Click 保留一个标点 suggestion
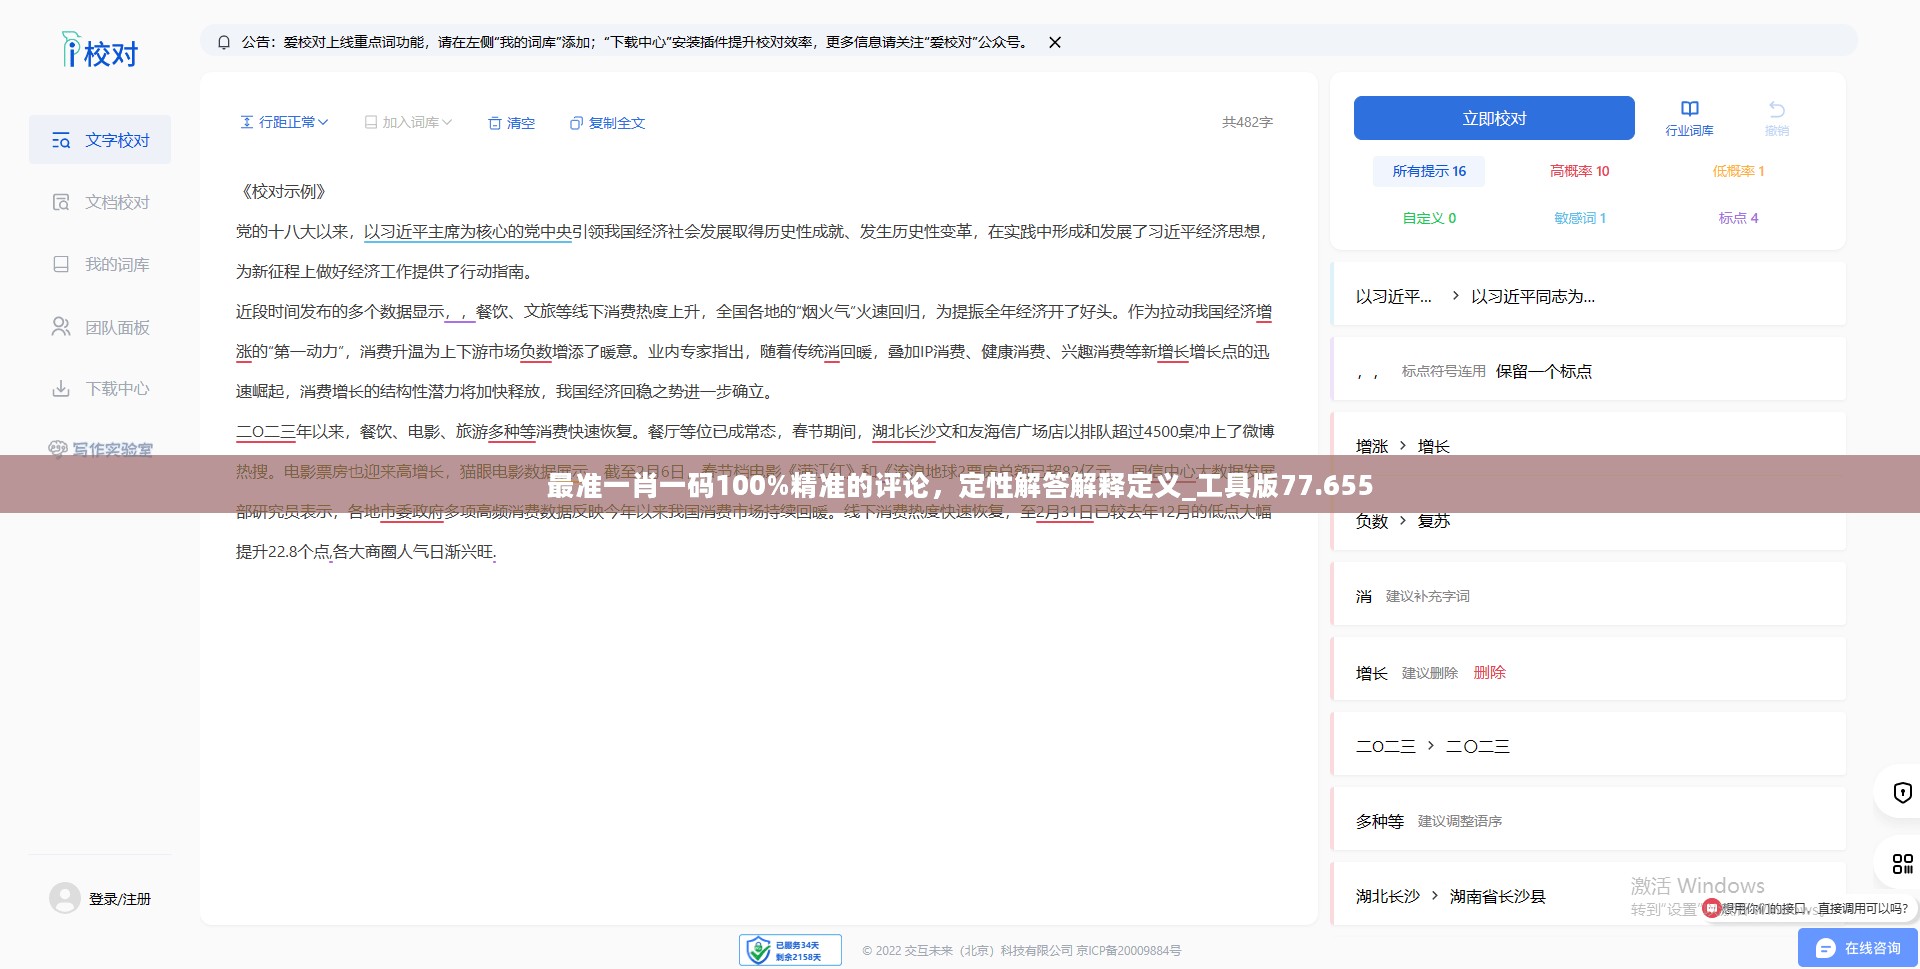Viewport: 1920px width, 969px height. 1544,371
